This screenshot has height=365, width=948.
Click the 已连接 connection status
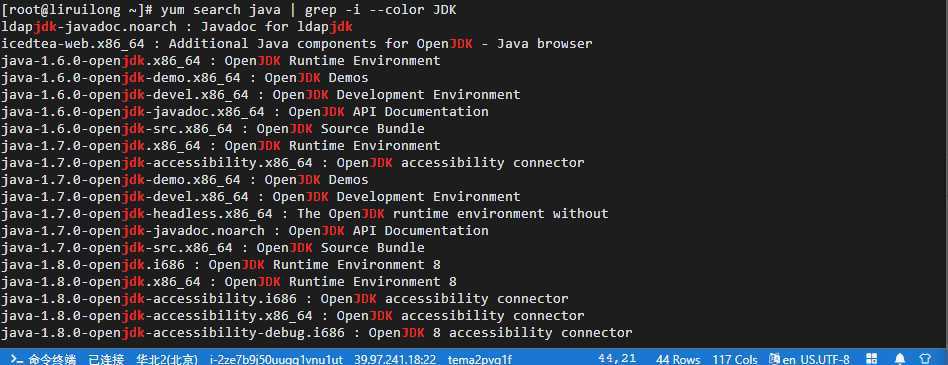[x=106, y=360]
